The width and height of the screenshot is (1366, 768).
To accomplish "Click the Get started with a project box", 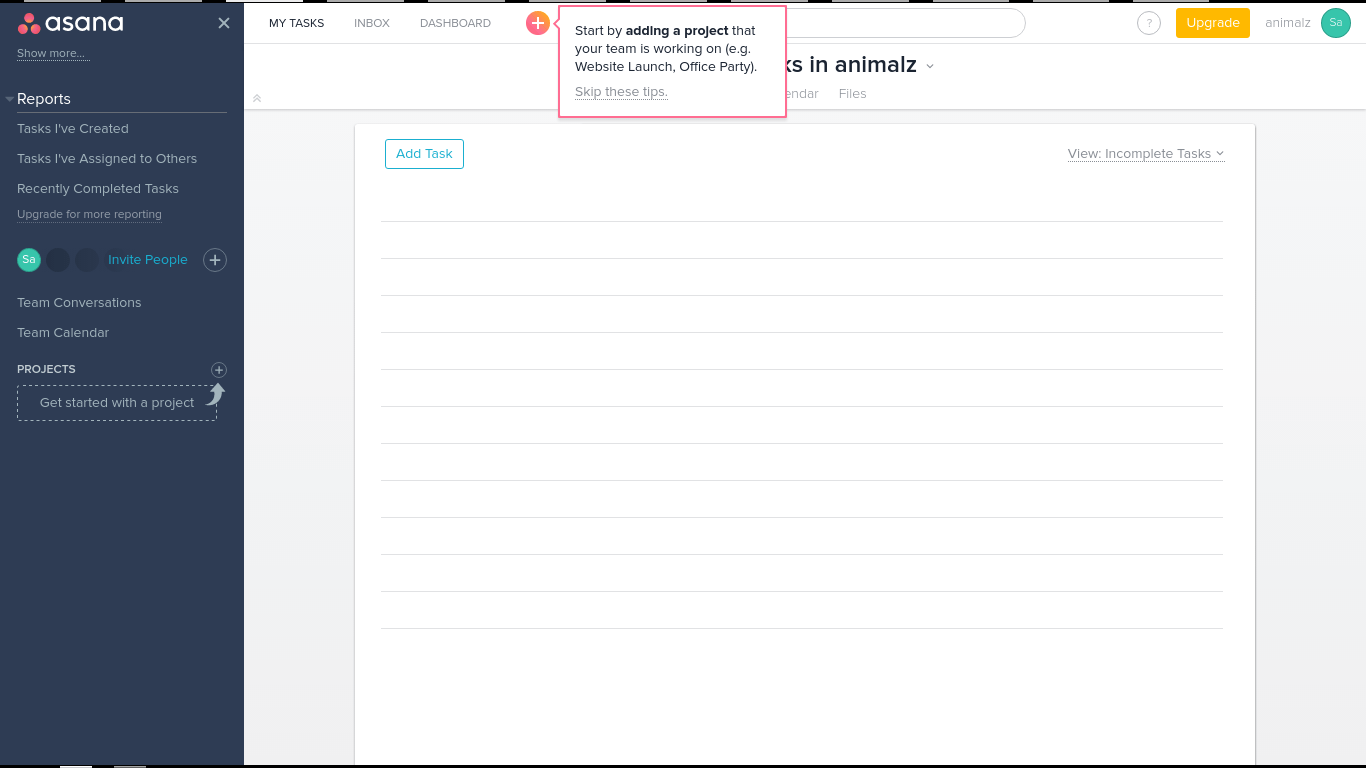I will (x=117, y=403).
